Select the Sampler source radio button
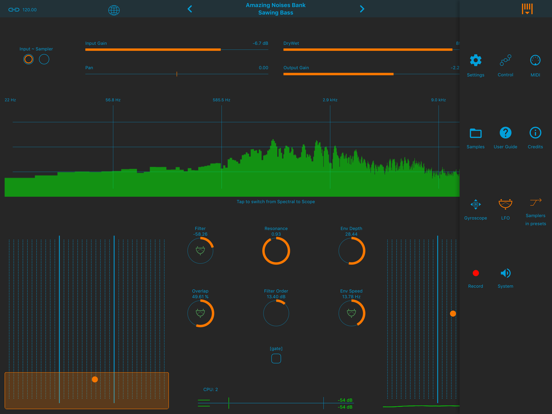This screenshot has width=552, height=414. tap(44, 59)
